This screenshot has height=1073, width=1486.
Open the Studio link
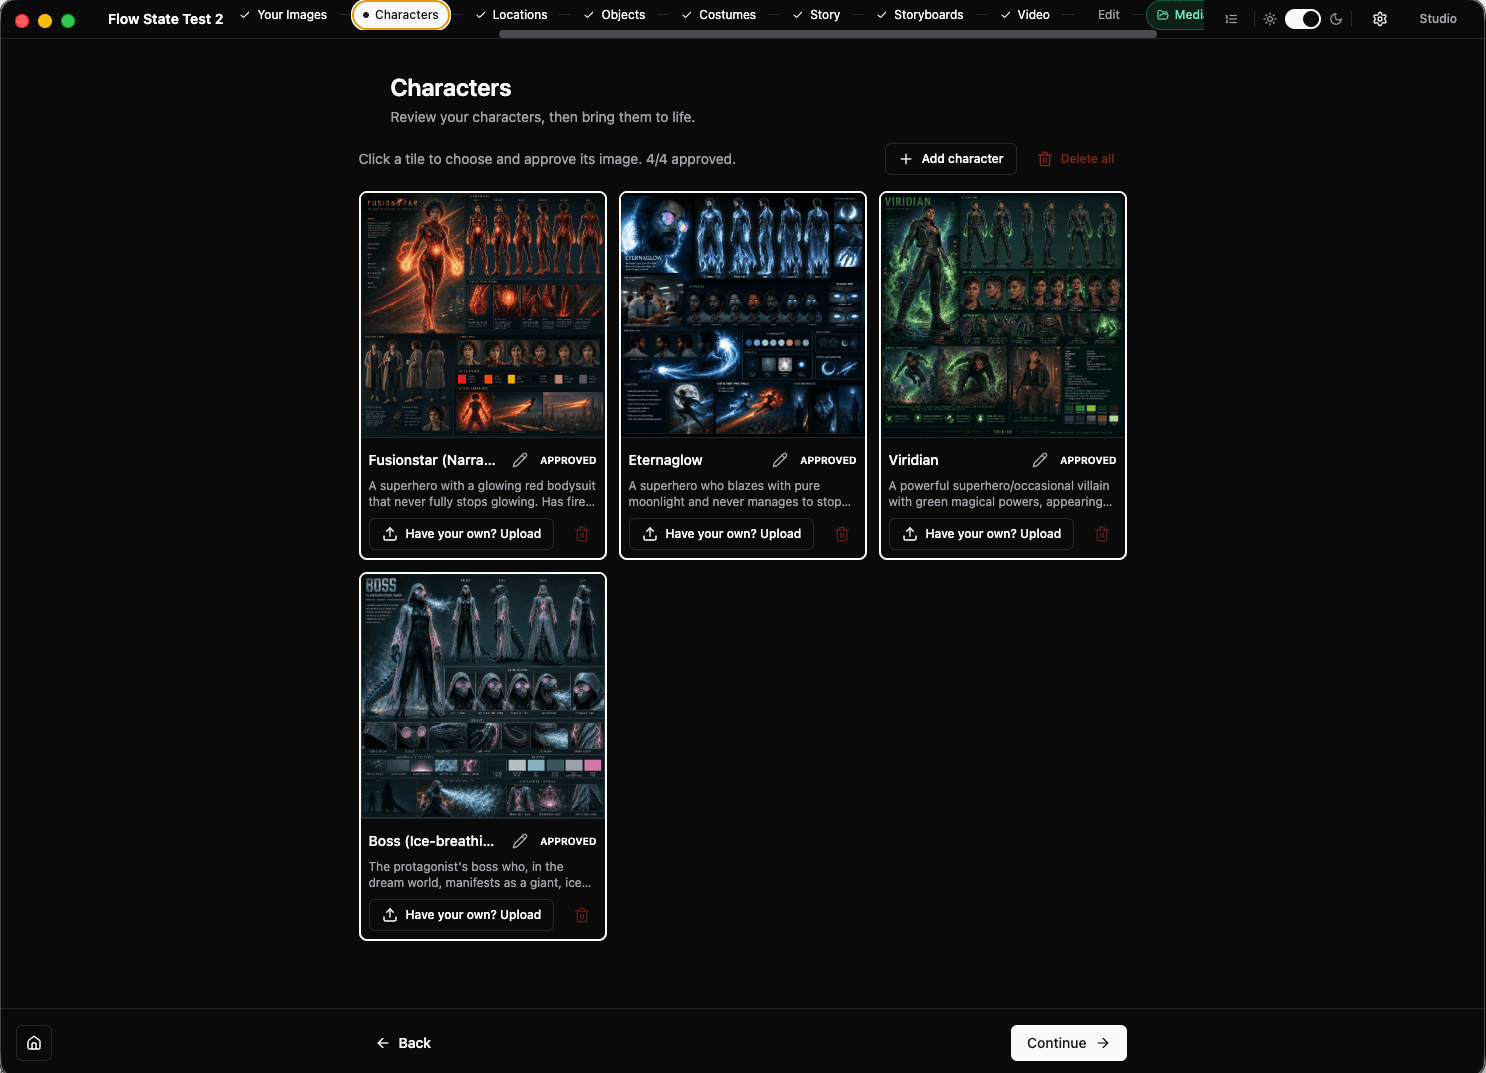(1438, 19)
